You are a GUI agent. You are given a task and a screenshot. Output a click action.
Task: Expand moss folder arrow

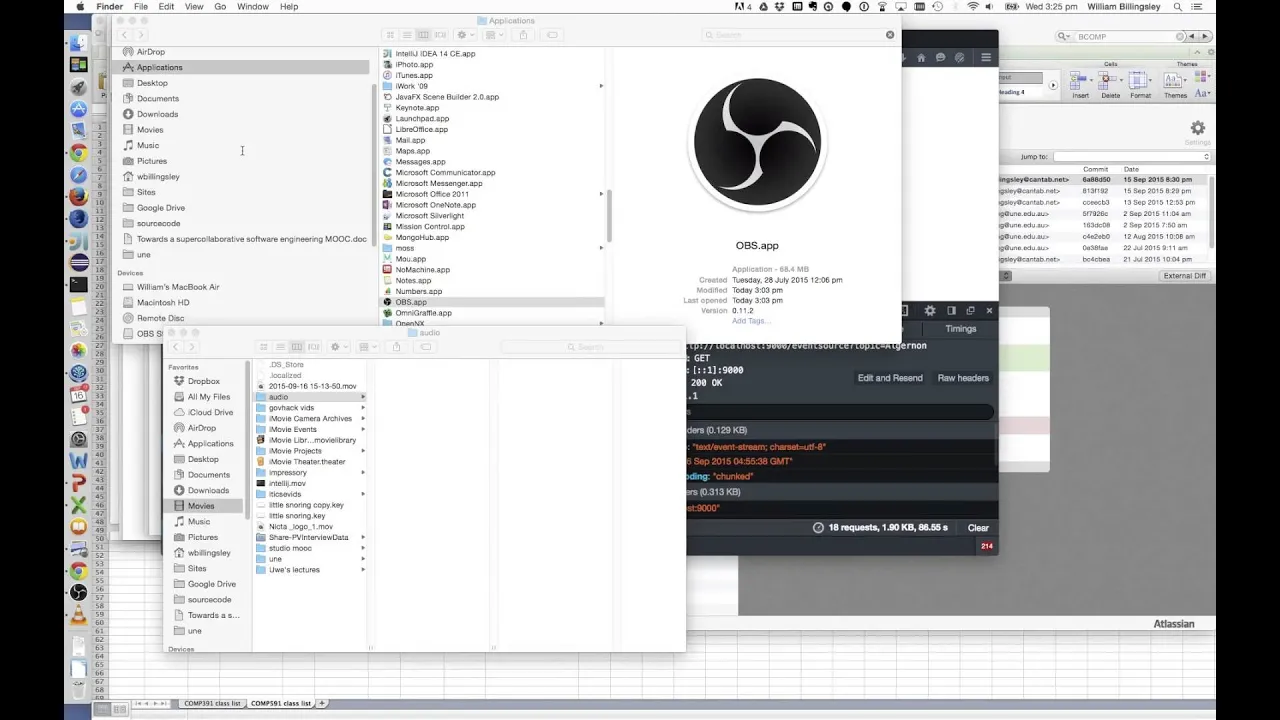[x=601, y=248]
